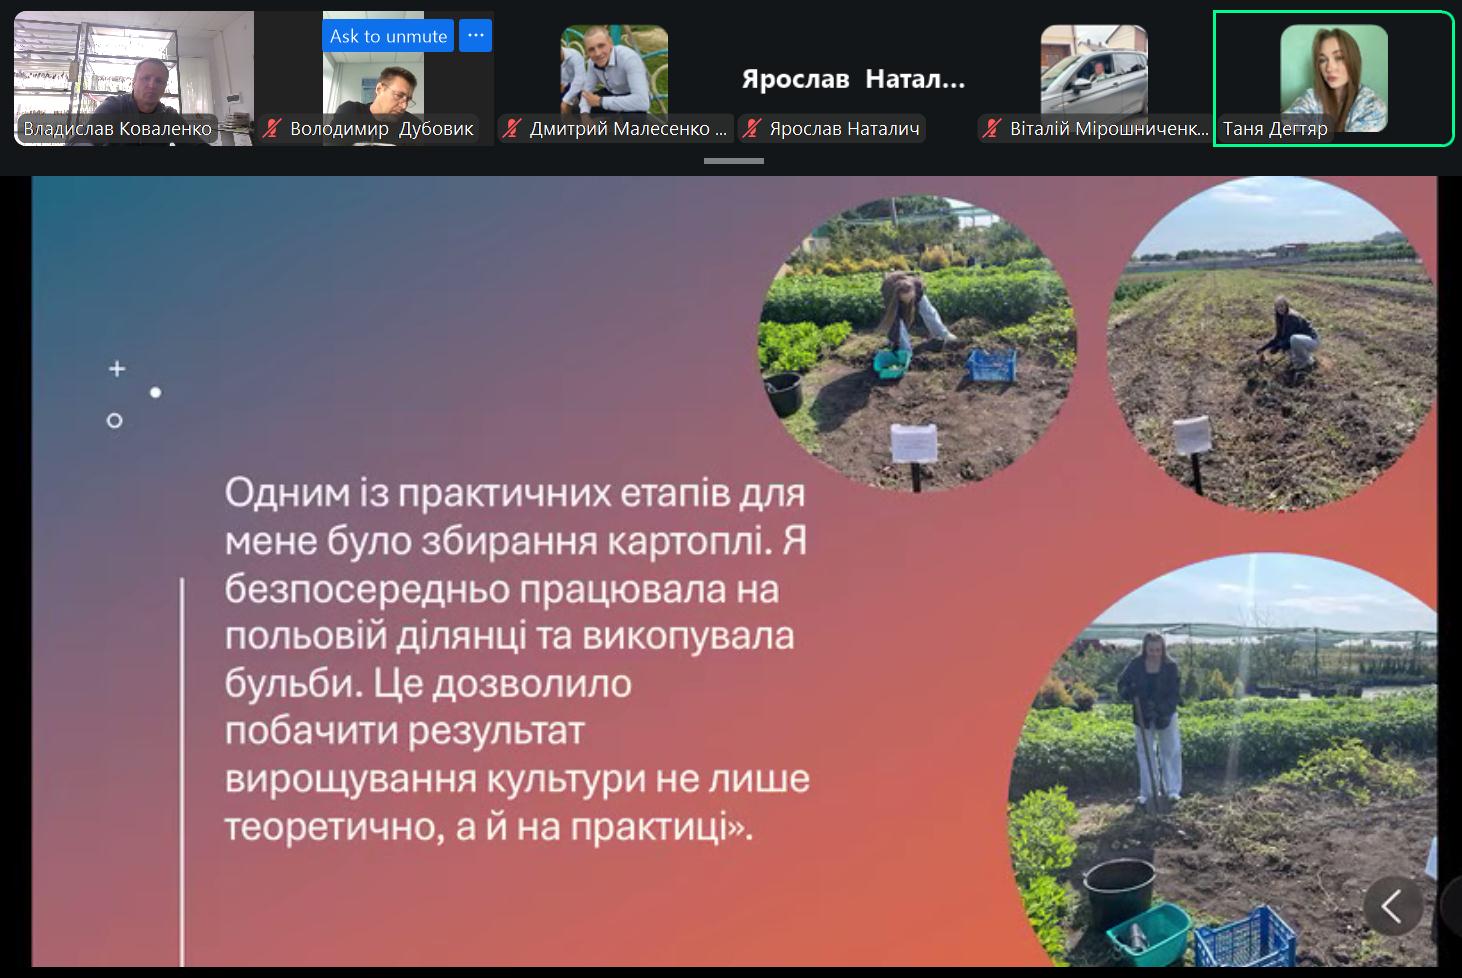Click the top-left circular potato field photo
Image resolution: width=1462 pixels, height=978 pixels.
917,344
